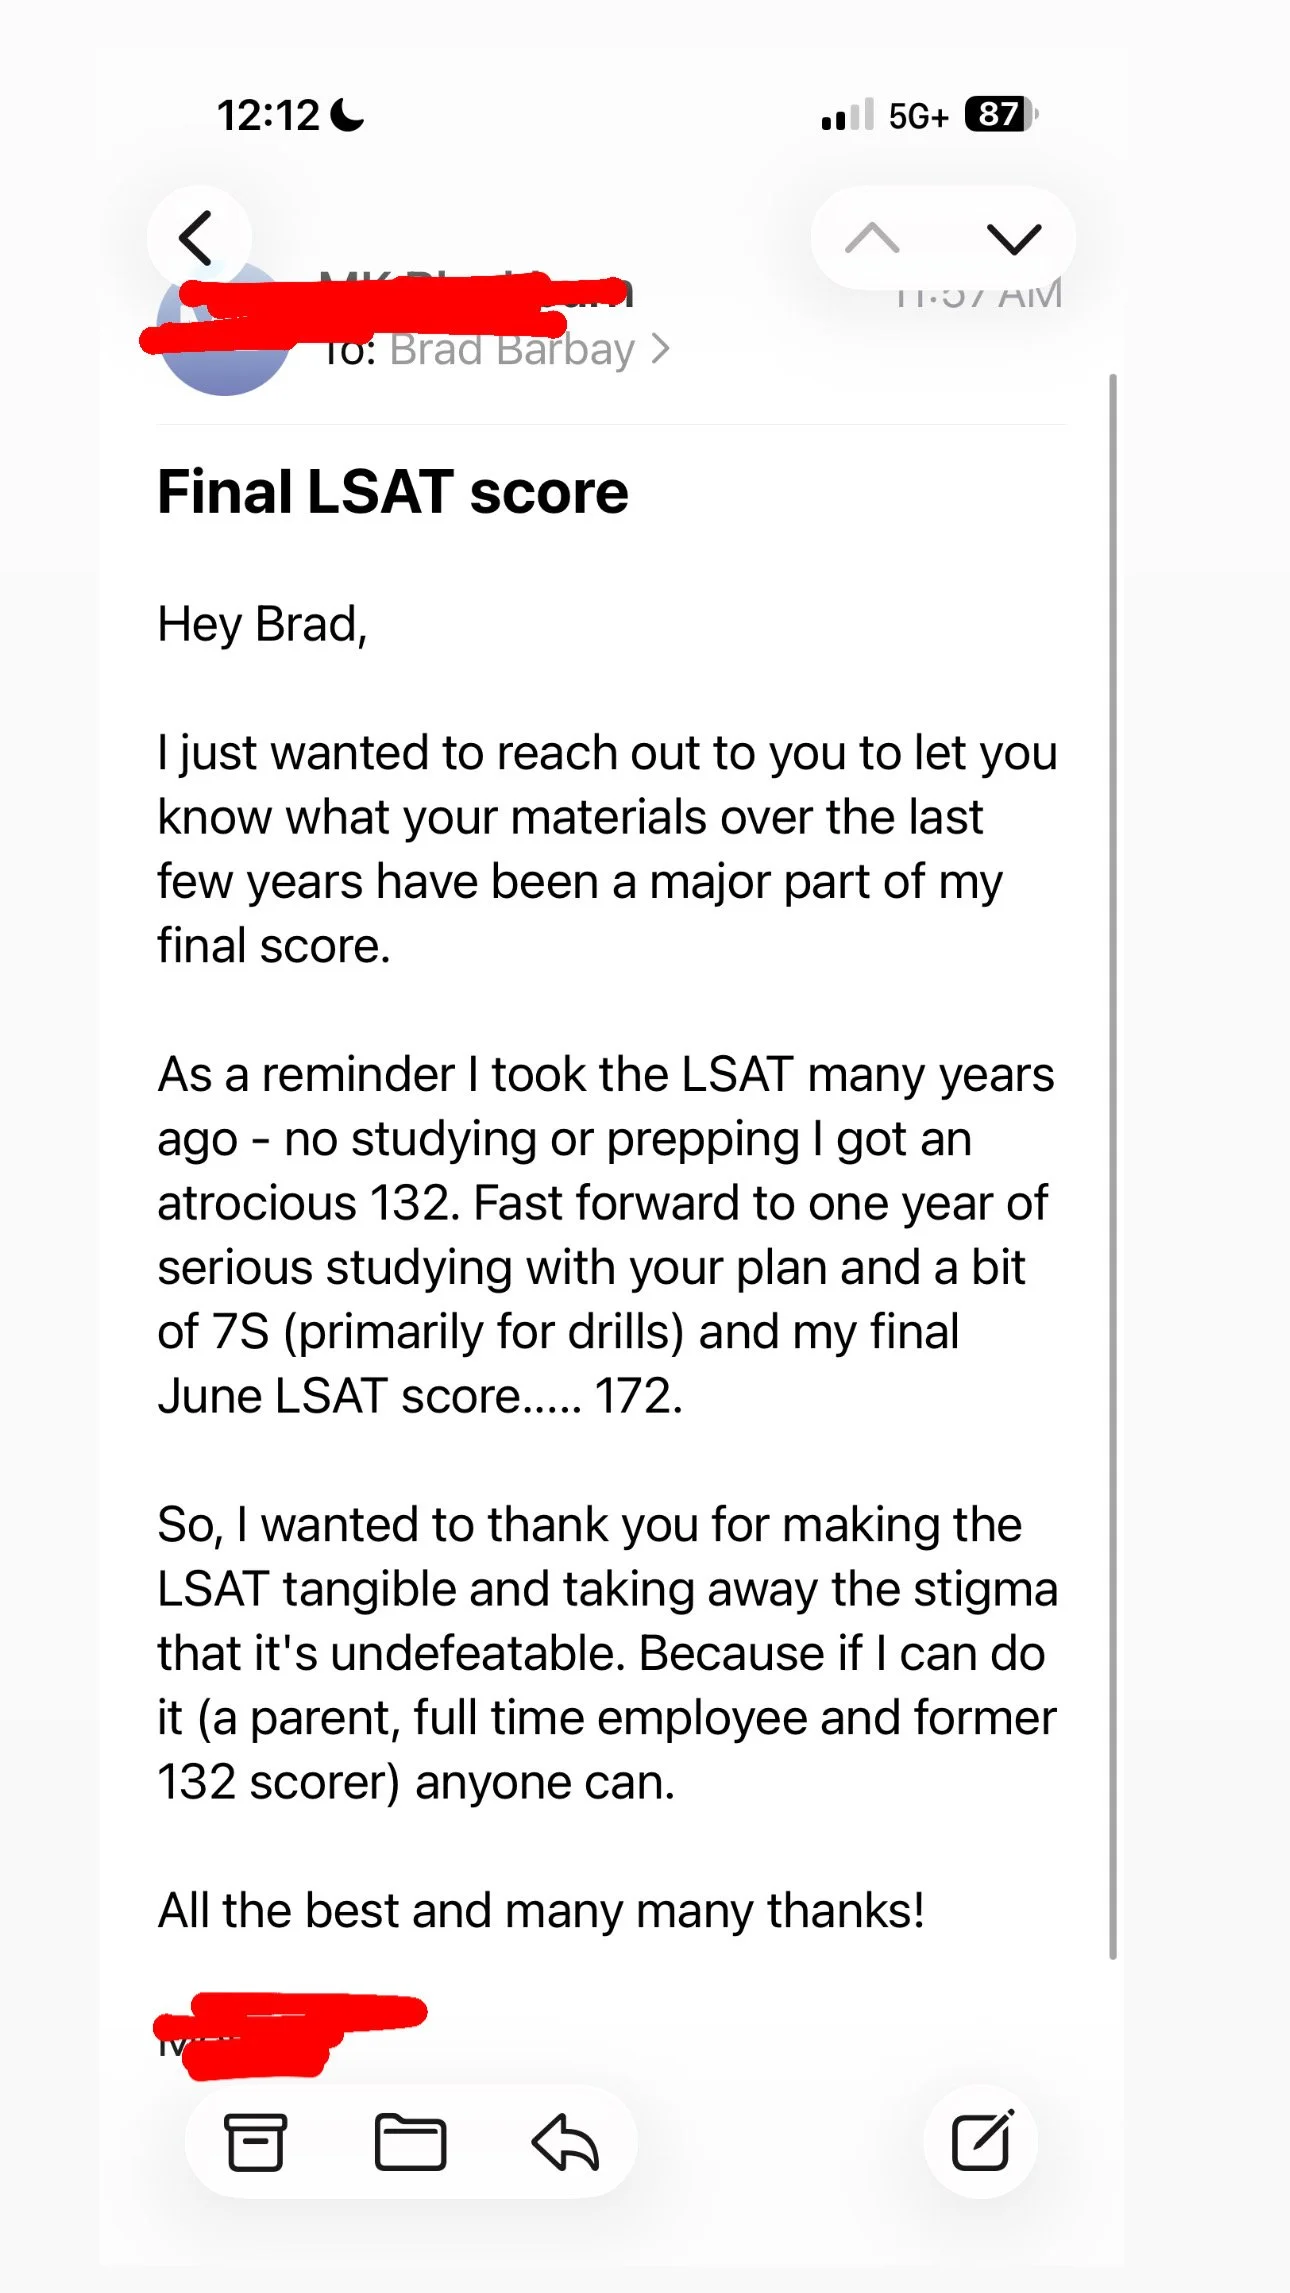Tap the Final LSAT score subject line
The image size is (1290, 2293).
pyautogui.click(x=393, y=492)
